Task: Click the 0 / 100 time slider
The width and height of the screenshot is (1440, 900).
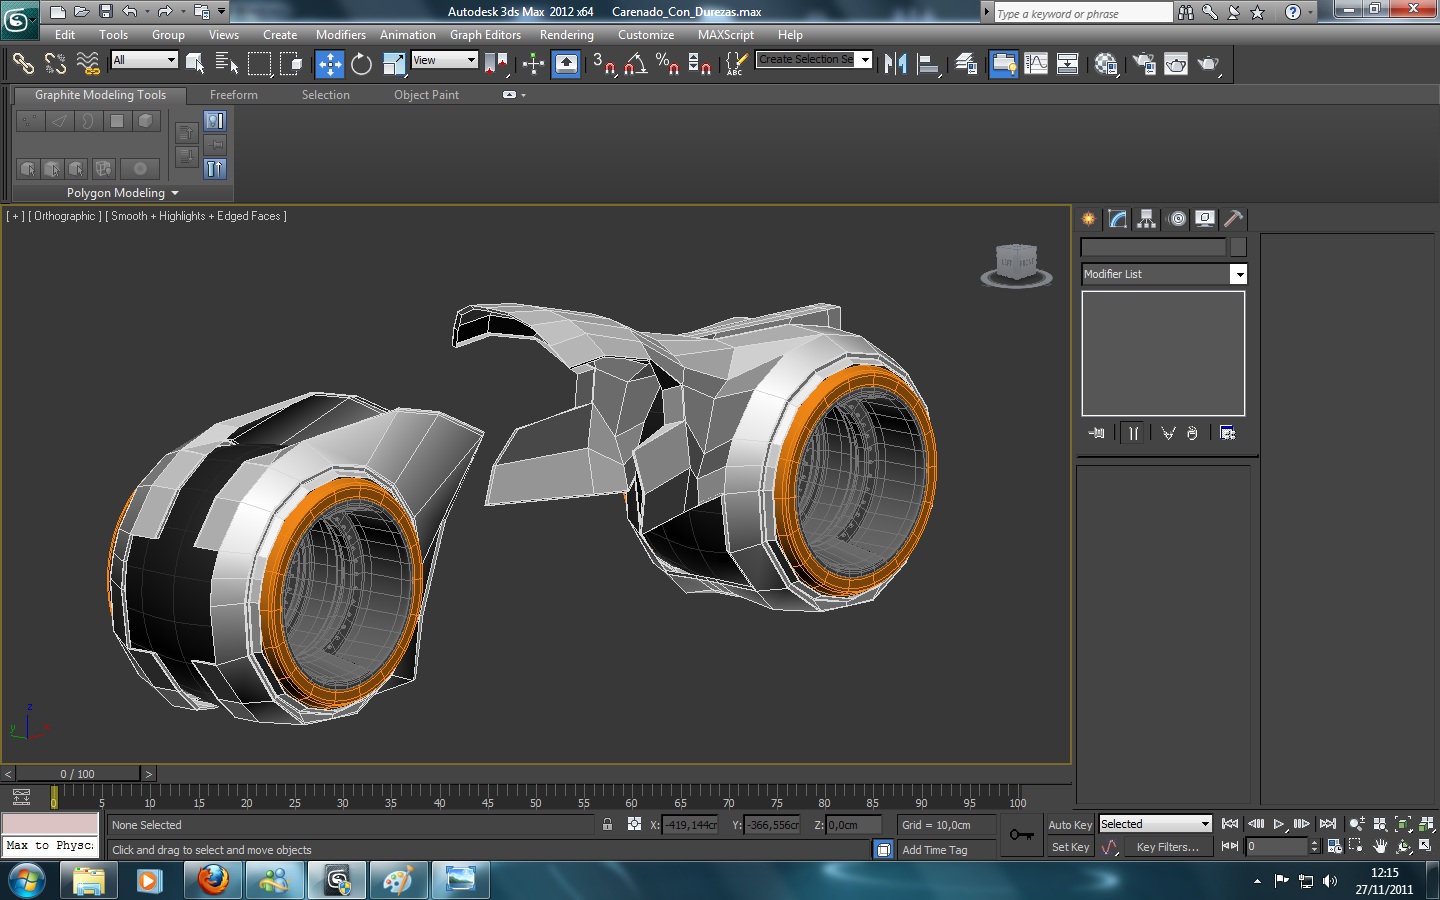Action: pyautogui.click(x=78, y=774)
